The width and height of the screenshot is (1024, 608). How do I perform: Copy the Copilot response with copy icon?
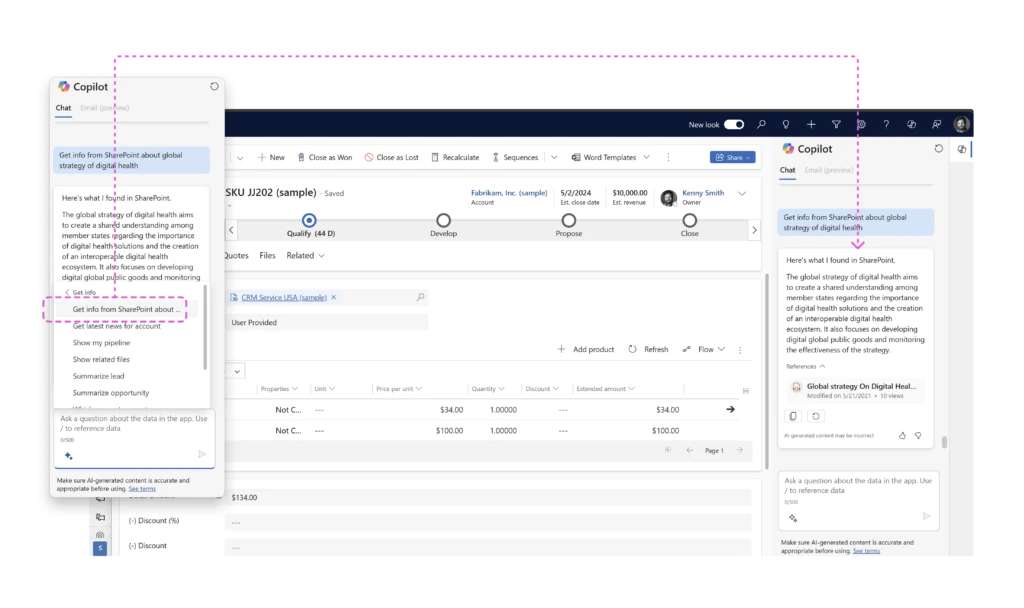pyautogui.click(x=794, y=416)
